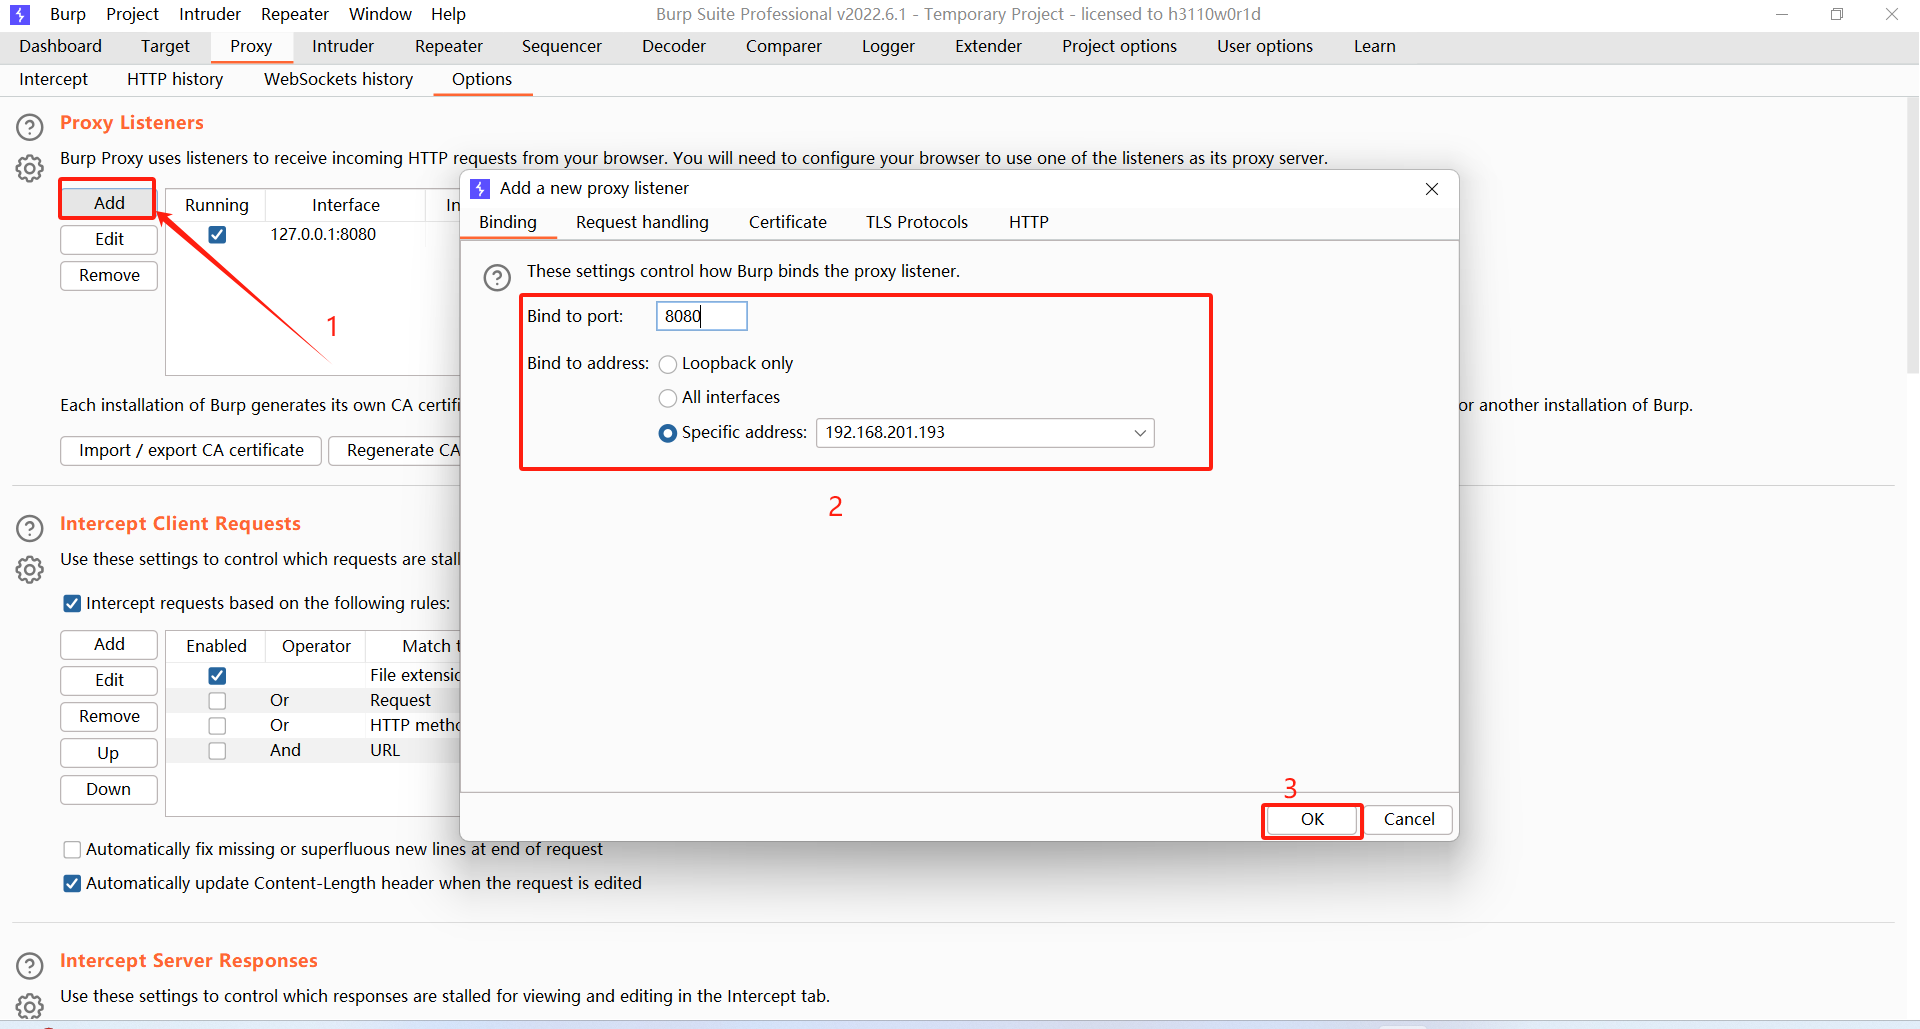Click Remove button under Proxy Listeners
This screenshot has height=1029, width=1920.
[x=109, y=275]
